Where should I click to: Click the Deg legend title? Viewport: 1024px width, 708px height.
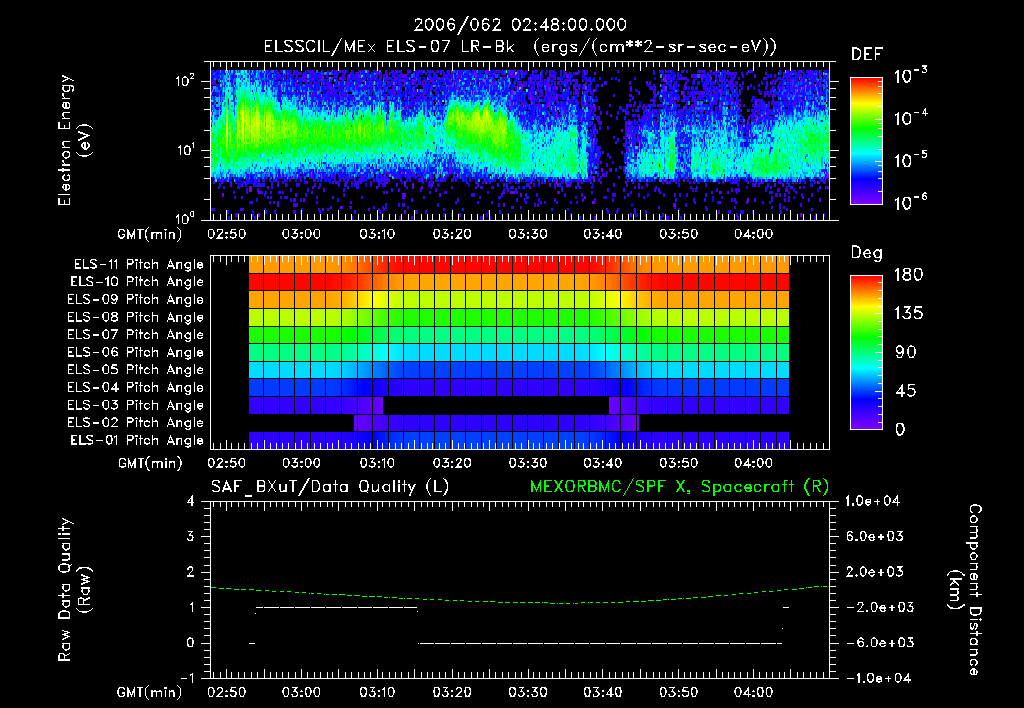coord(867,253)
